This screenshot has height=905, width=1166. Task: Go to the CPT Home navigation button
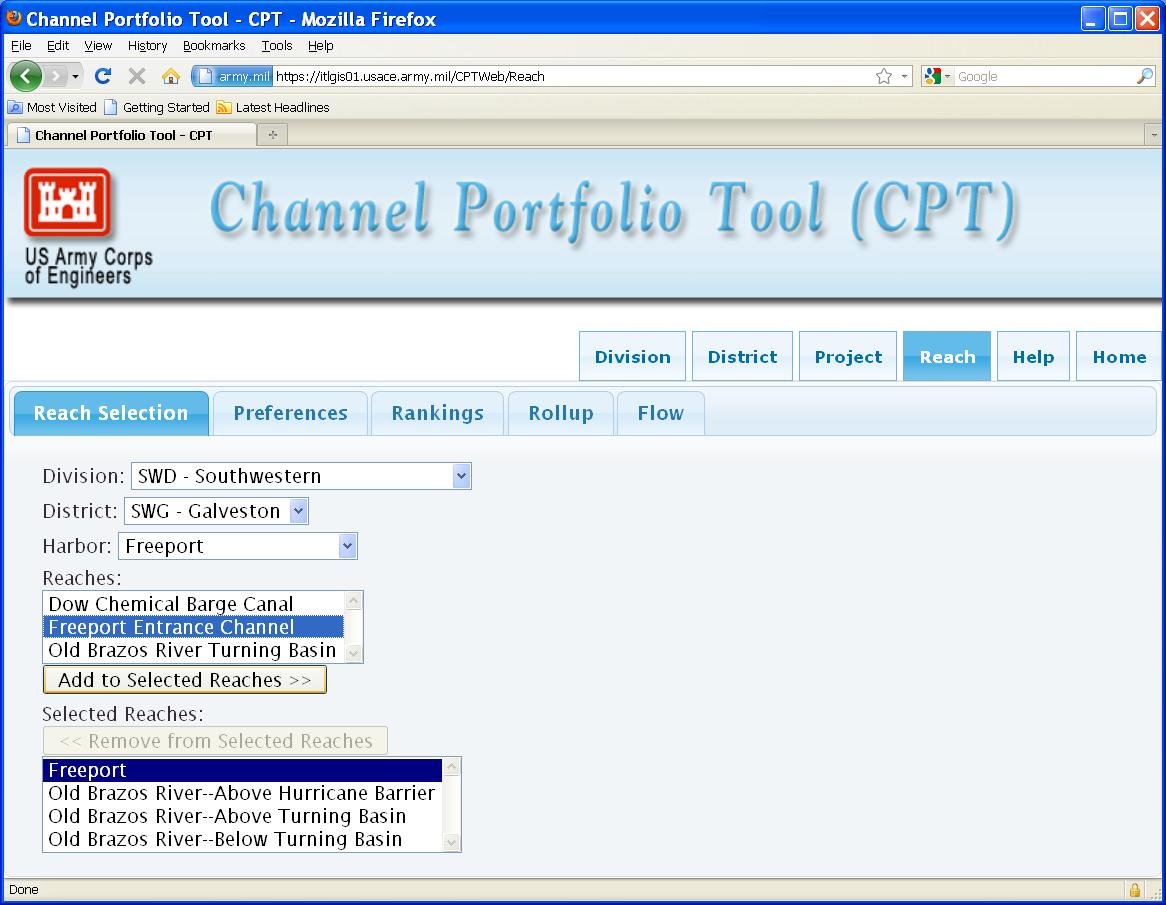(x=1119, y=356)
